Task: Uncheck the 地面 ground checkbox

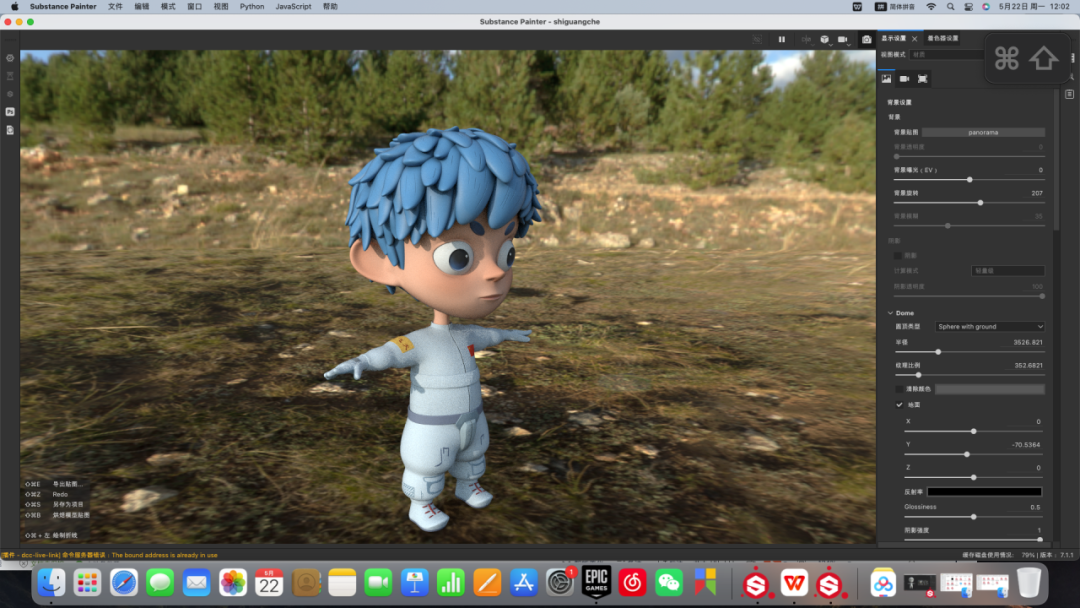Action: tap(899, 405)
